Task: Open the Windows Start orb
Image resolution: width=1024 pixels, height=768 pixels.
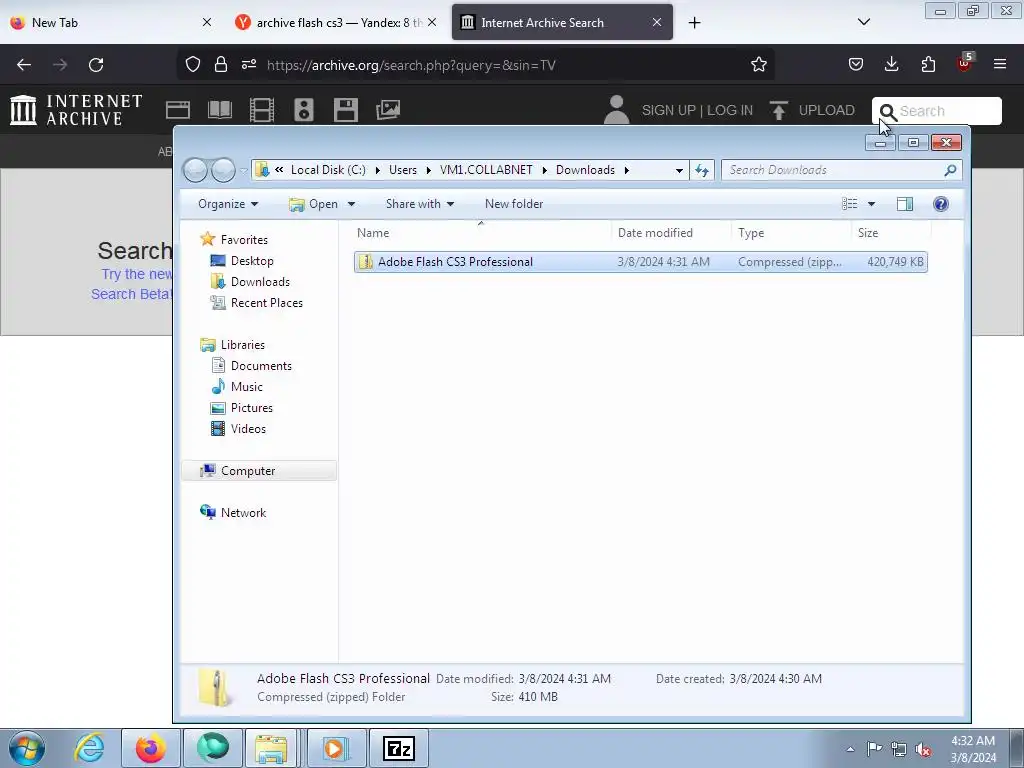Action: 27,748
